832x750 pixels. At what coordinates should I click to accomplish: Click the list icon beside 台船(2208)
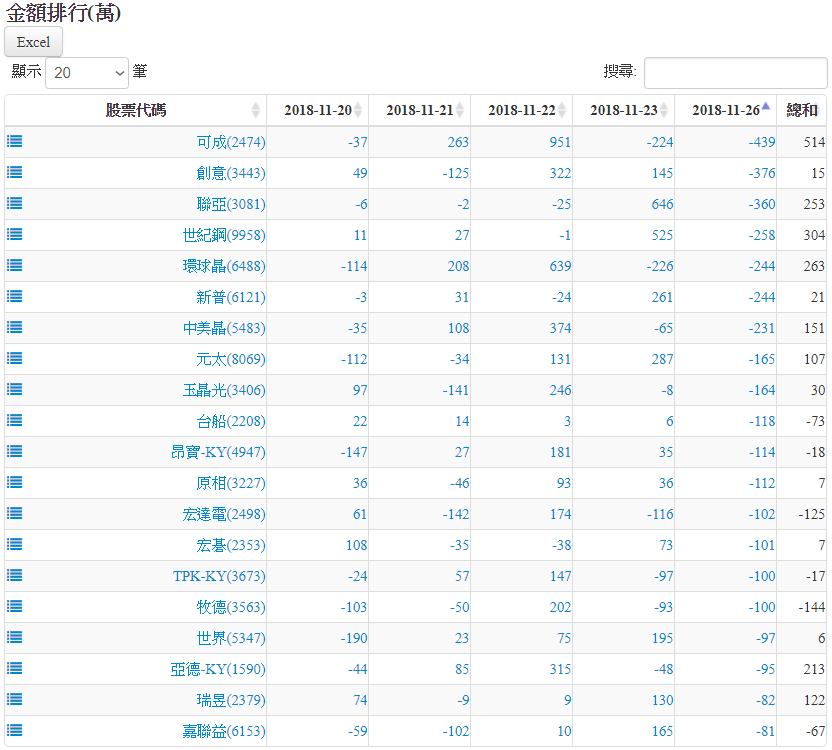pyautogui.click(x=15, y=420)
